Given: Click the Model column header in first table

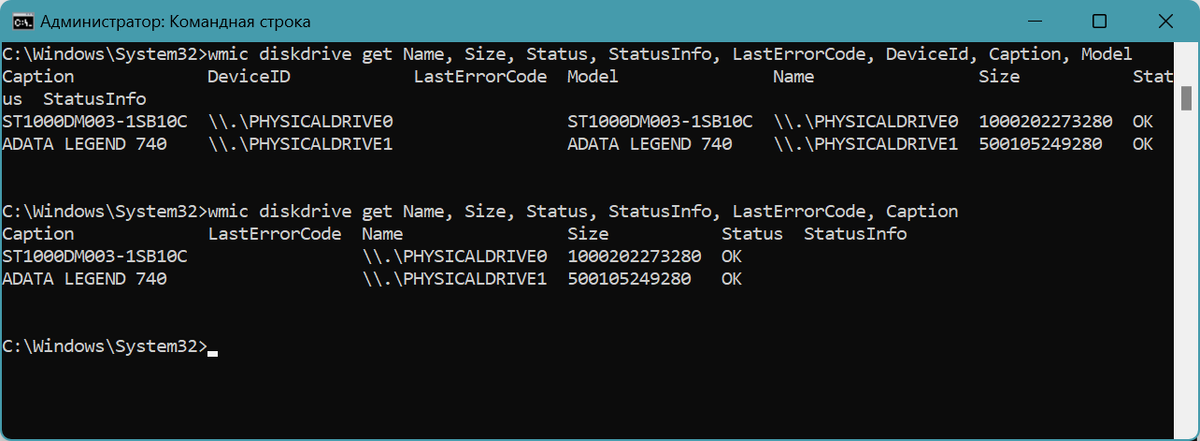Looking at the screenshot, I should click(592, 77).
